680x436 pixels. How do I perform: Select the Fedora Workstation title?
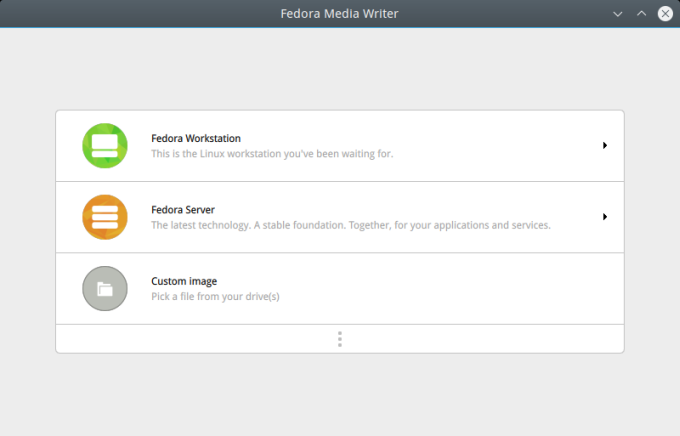[x=196, y=138]
